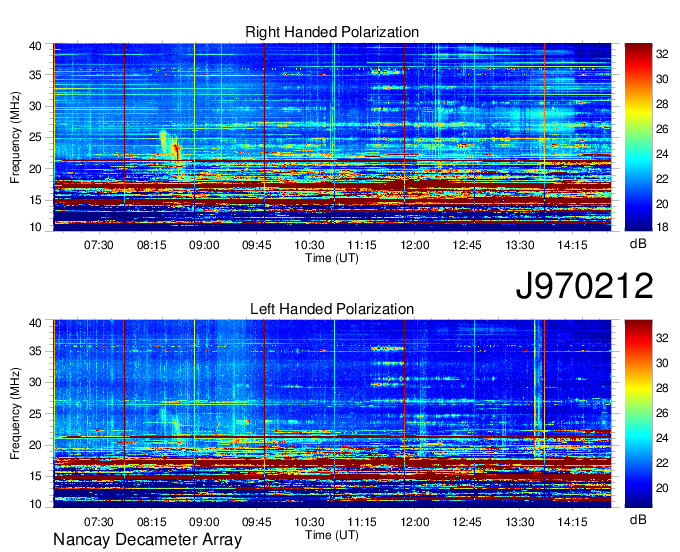Click 12:00 tick under left-handed plot

[x=415, y=522]
